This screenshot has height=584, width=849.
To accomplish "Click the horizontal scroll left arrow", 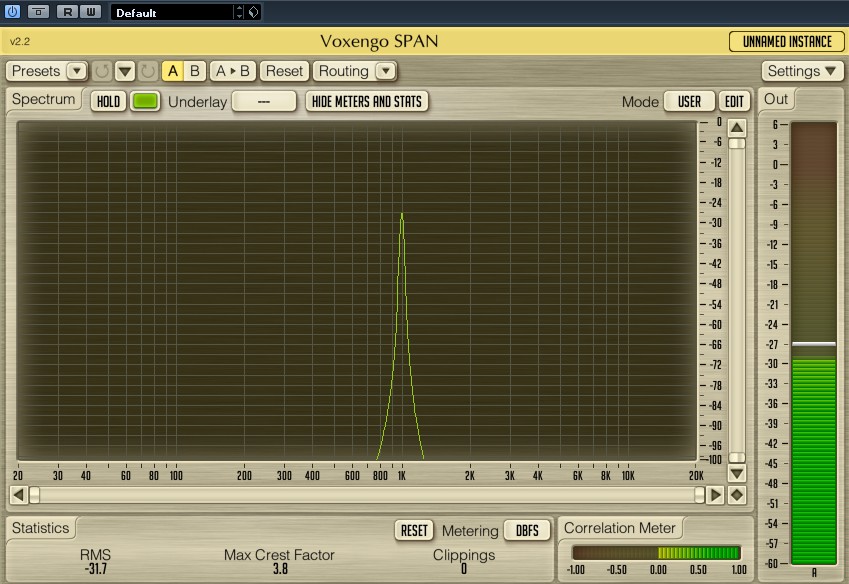I will [x=17, y=495].
